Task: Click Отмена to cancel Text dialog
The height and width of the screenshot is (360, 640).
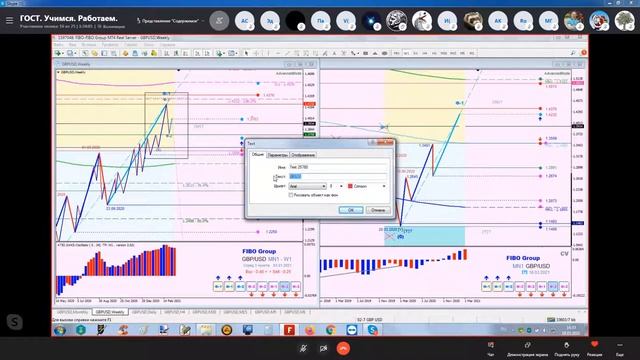Action: 378,210
